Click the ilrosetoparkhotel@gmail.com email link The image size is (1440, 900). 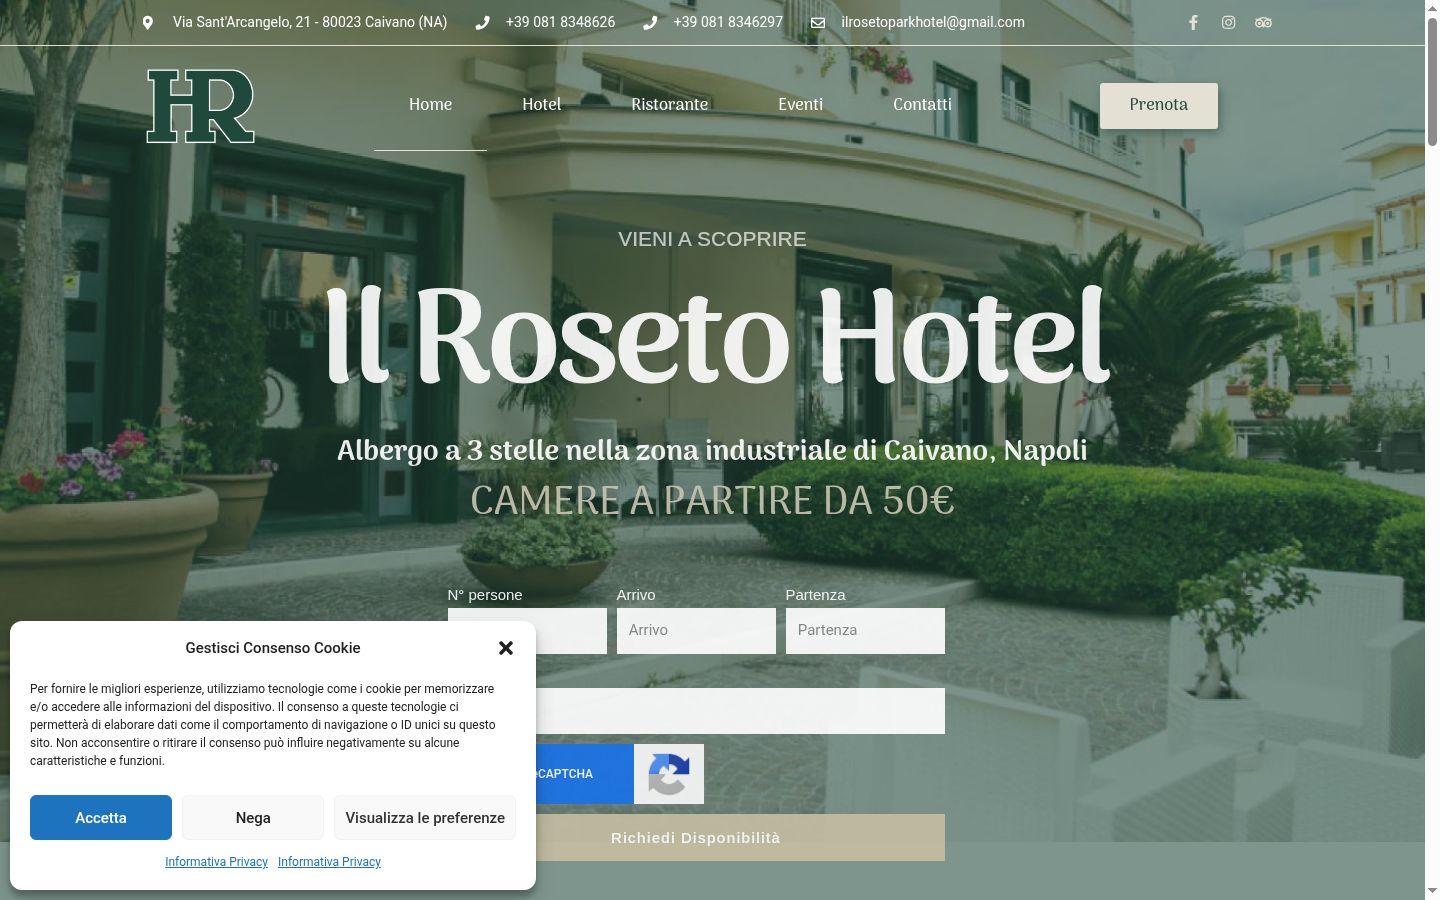click(x=933, y=22)
